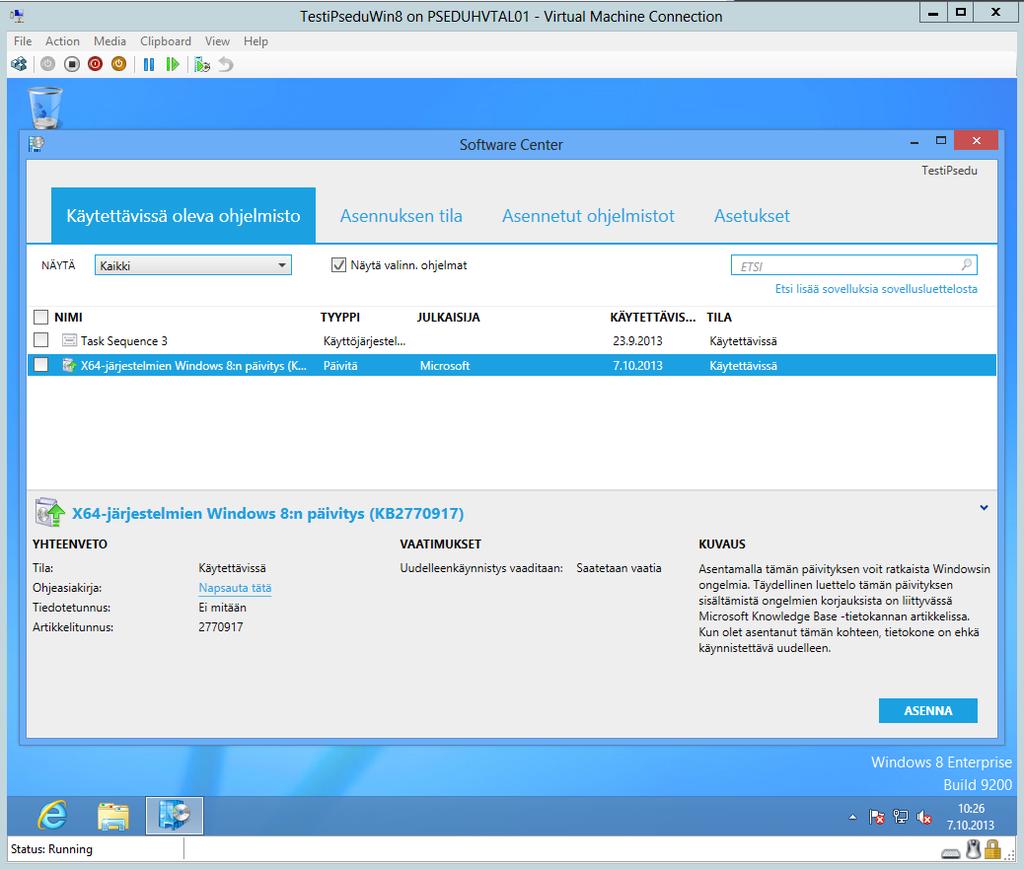Open the Action menu

click(x=62, y=41)
